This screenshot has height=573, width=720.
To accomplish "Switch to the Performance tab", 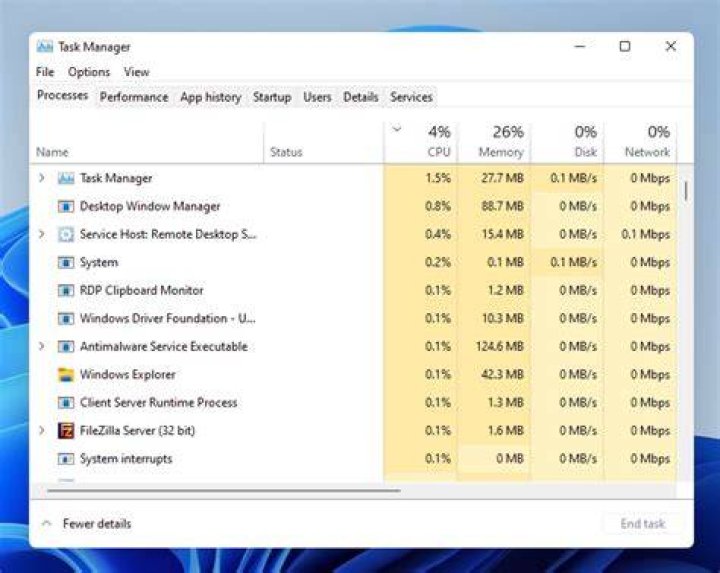I will tap(134, 97).
